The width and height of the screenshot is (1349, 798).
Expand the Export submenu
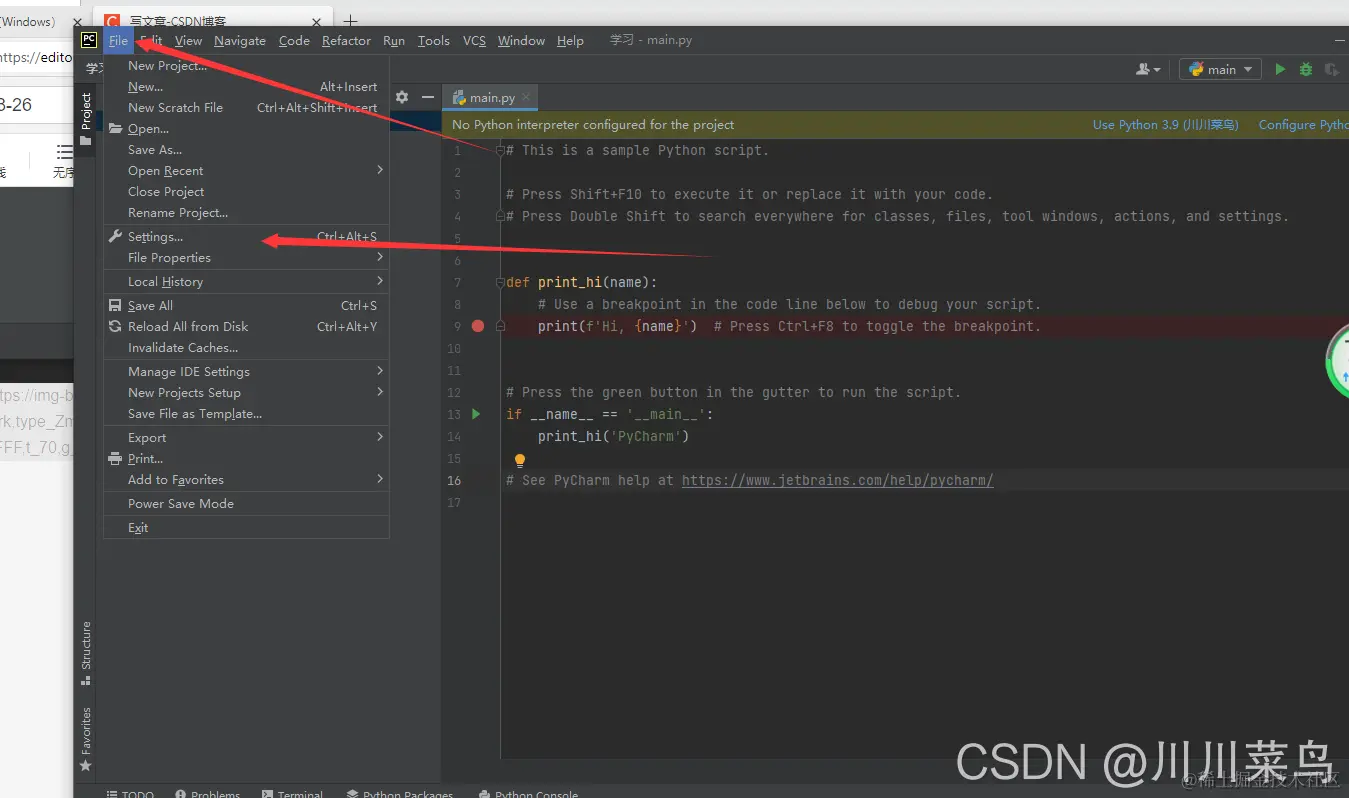click(x=246, y=437)
